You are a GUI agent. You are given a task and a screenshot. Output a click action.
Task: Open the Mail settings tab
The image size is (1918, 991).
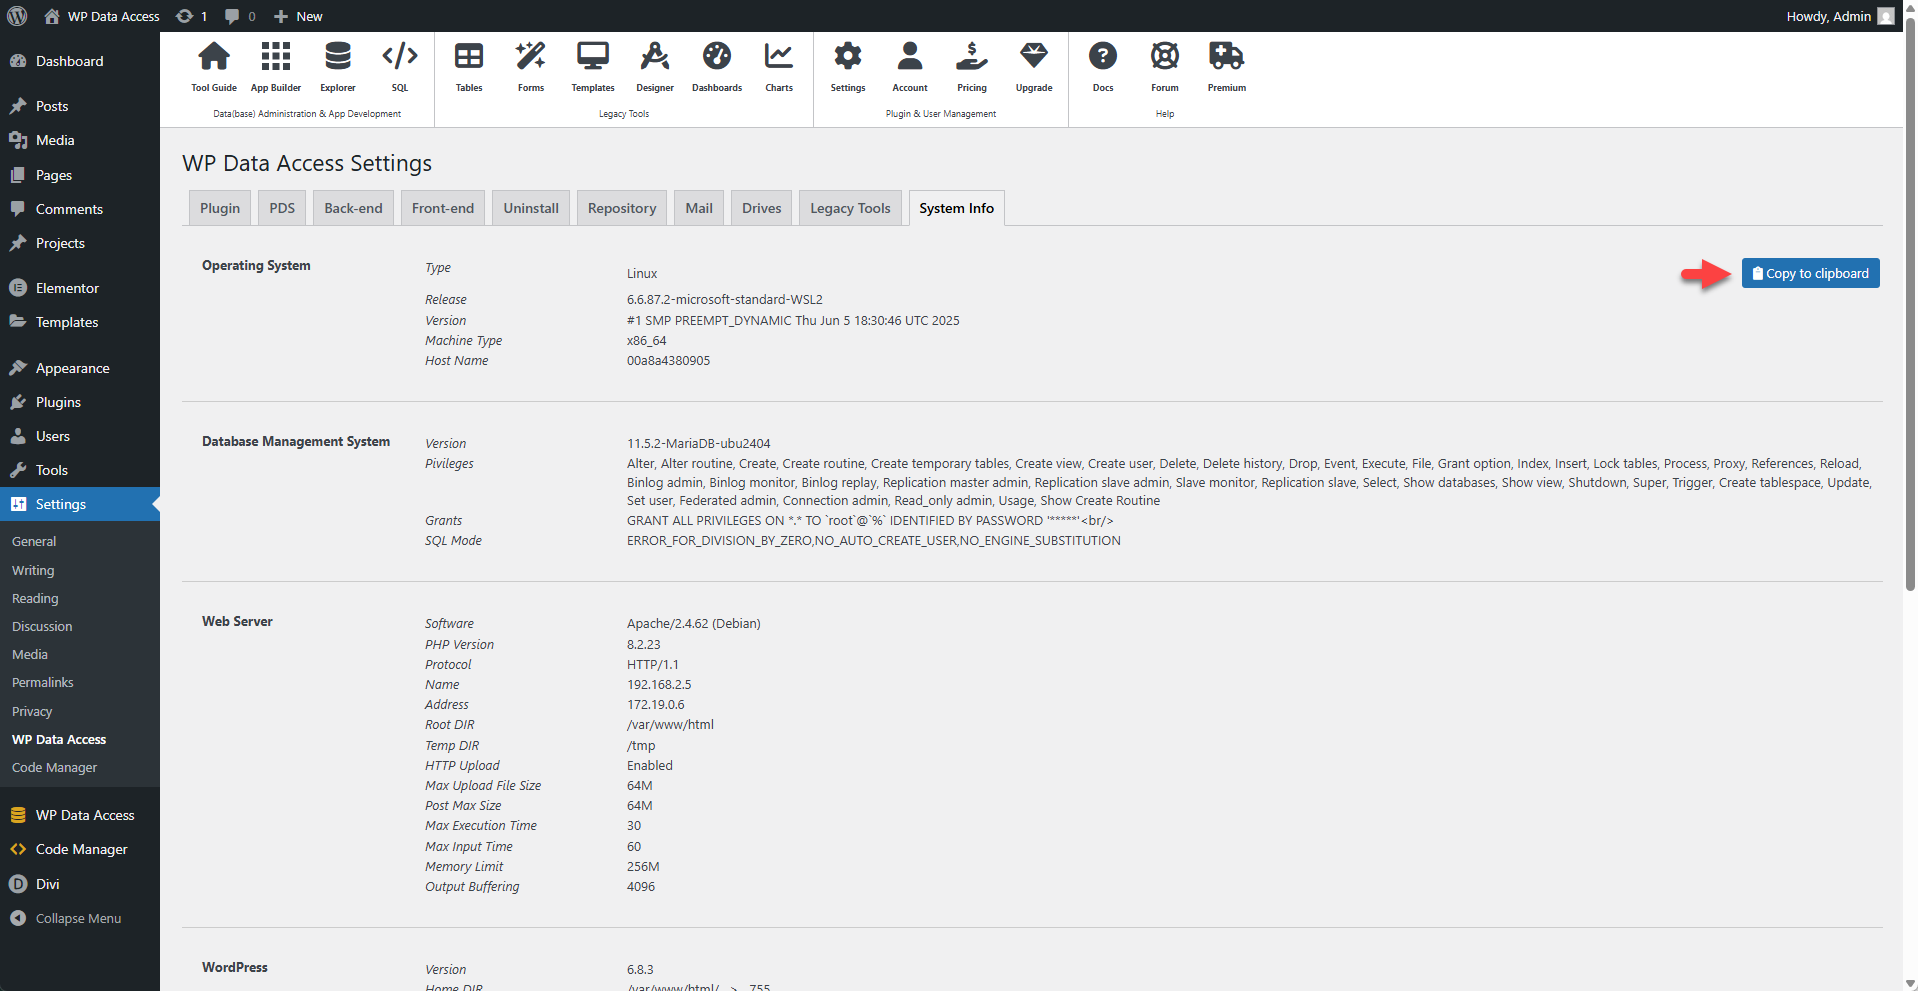[698, 207]
